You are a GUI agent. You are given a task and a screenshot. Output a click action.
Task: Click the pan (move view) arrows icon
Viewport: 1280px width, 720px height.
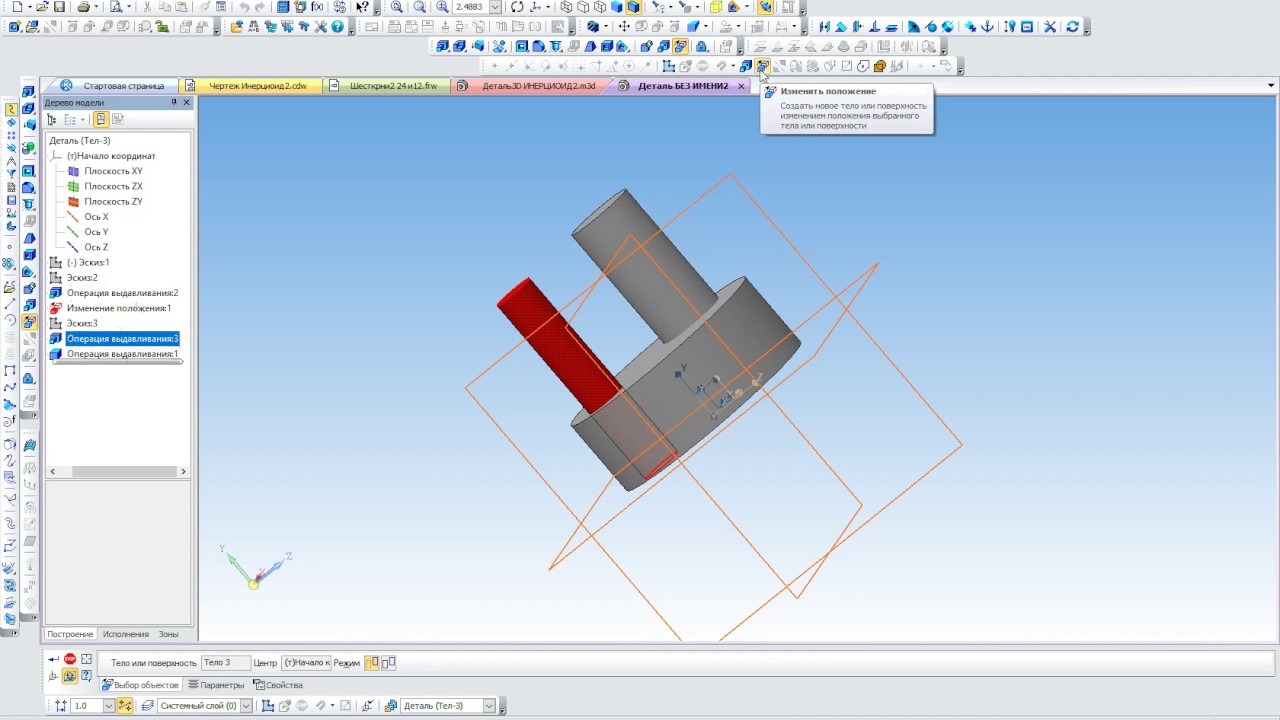pyautogui.click(x=624, y=26)
